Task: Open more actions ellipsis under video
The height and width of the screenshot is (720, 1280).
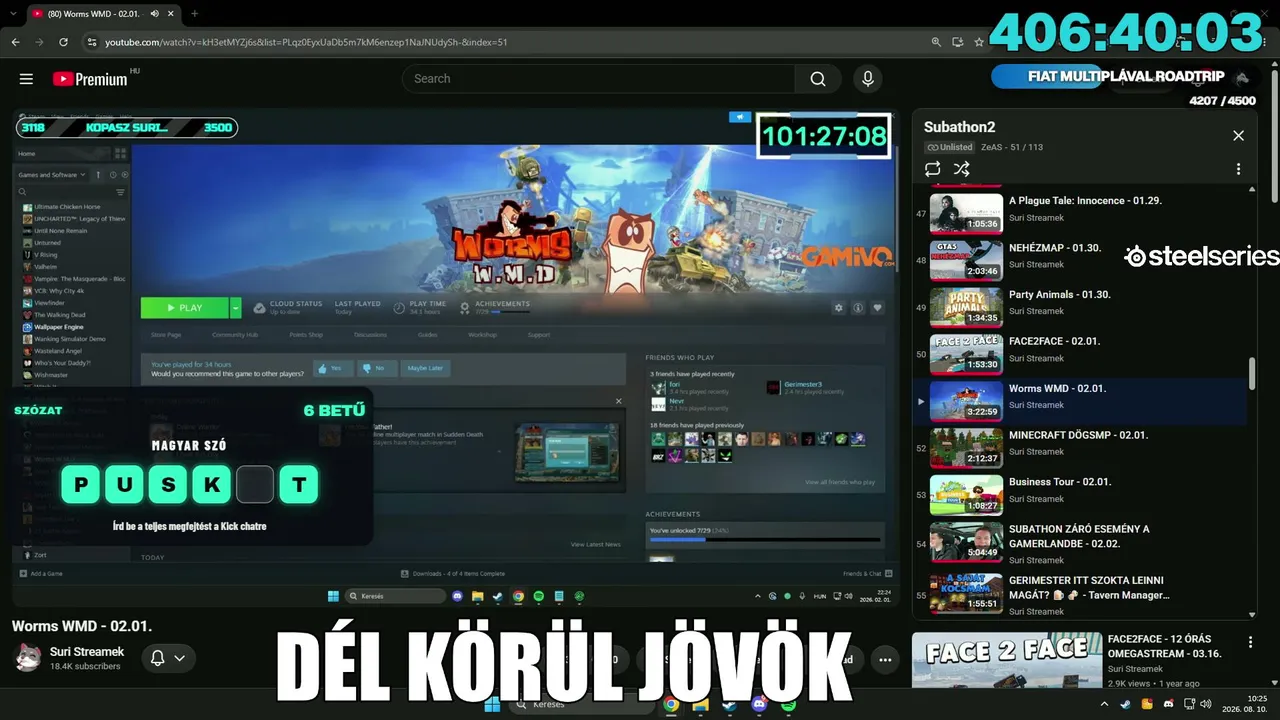Action: pyautogui.click(x=885, y=659)
